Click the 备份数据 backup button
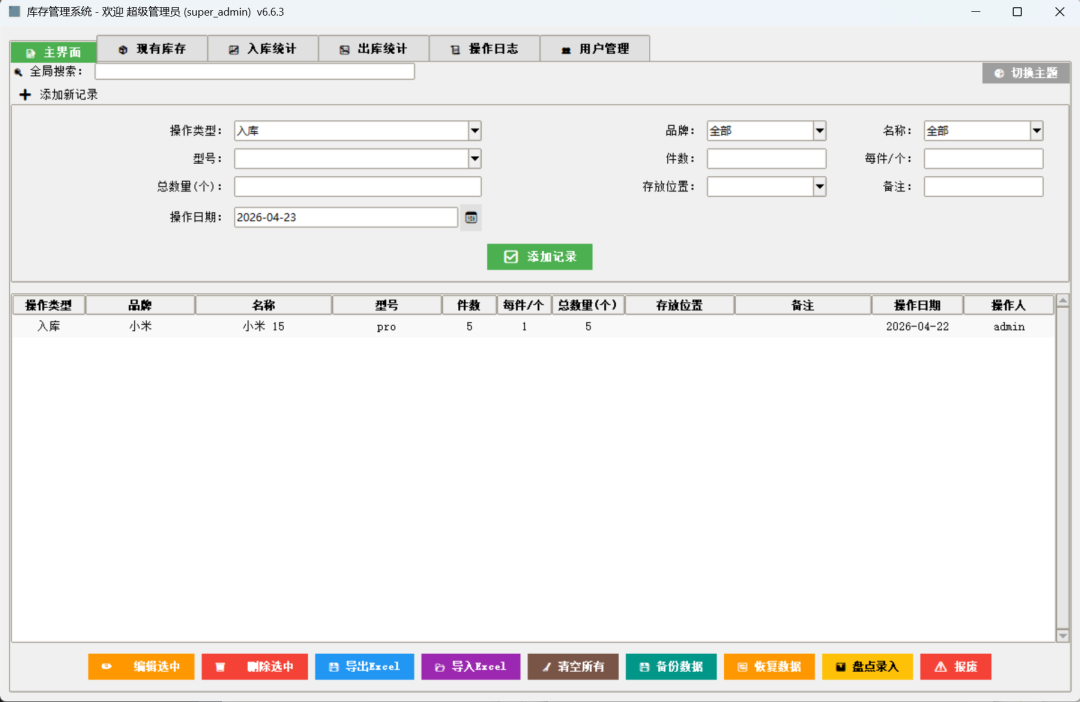 point(670,667)
